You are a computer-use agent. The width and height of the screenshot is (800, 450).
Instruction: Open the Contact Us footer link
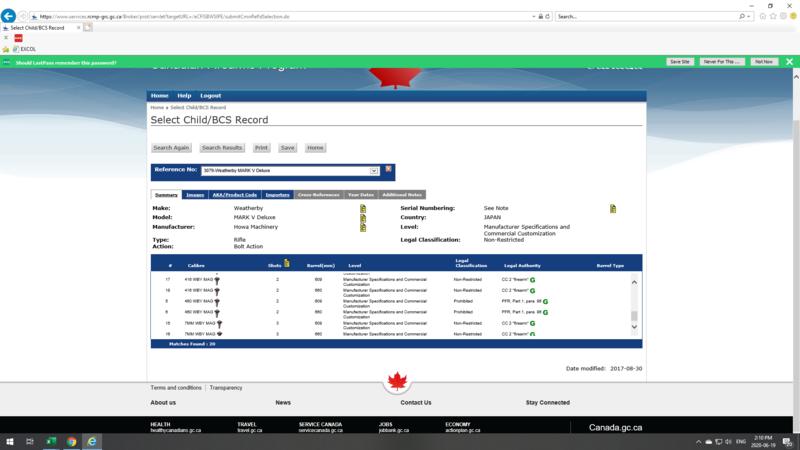point(416,403)
